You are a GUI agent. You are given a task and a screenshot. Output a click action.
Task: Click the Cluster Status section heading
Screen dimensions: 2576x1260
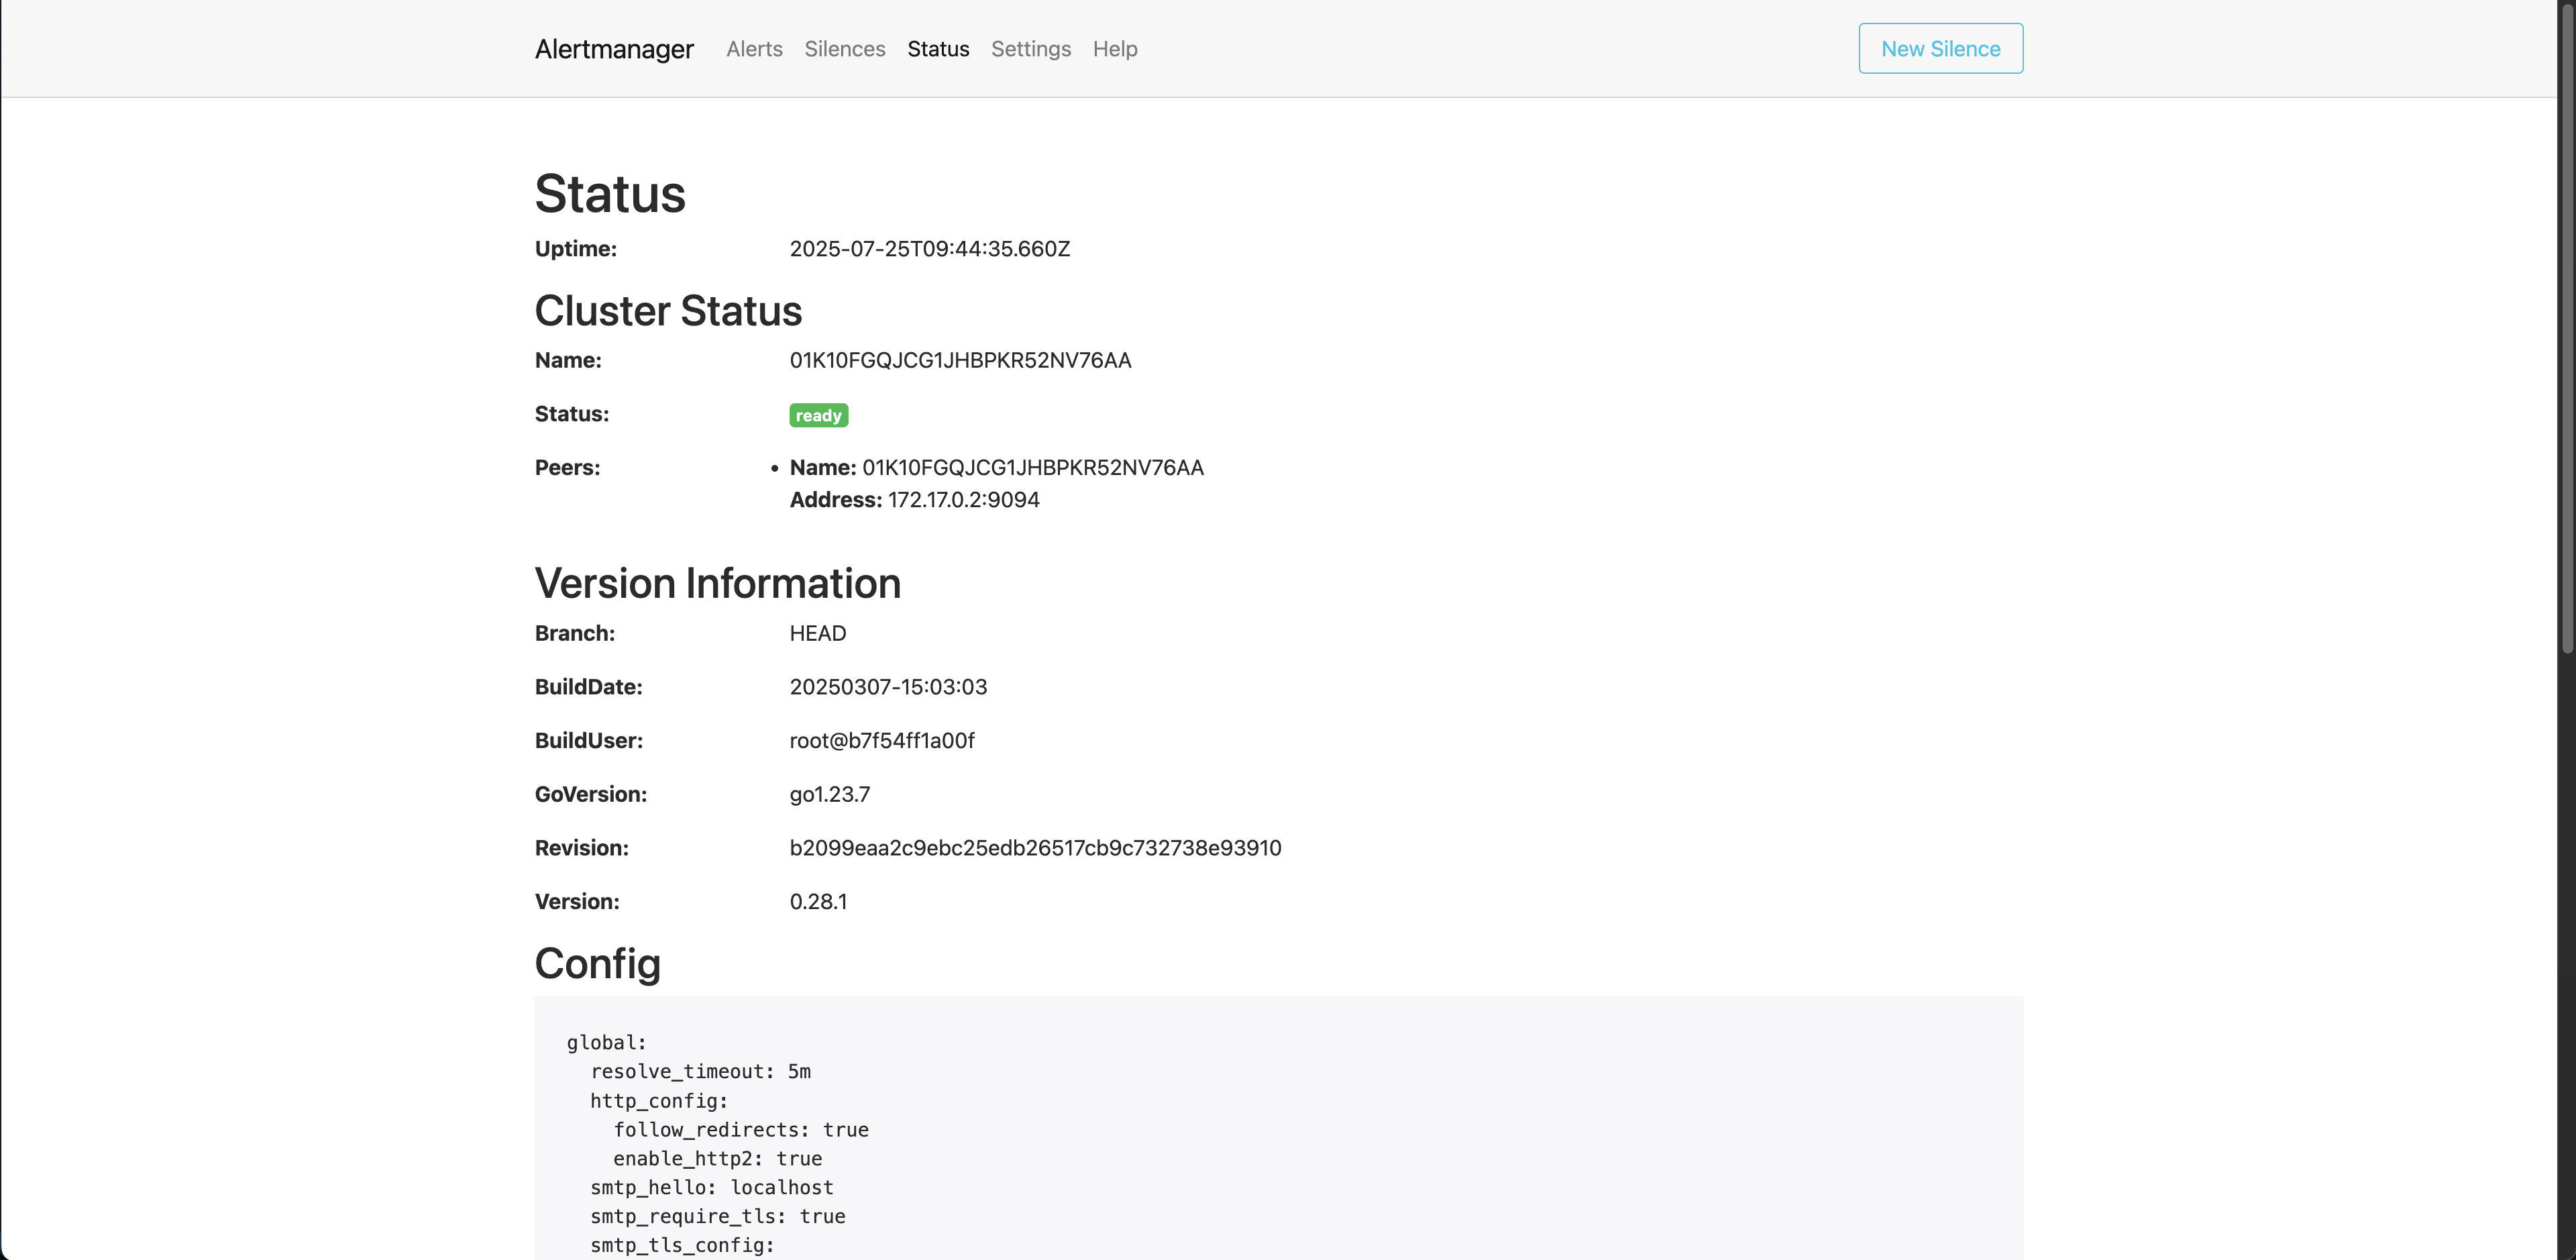click(x=668, y=310)
